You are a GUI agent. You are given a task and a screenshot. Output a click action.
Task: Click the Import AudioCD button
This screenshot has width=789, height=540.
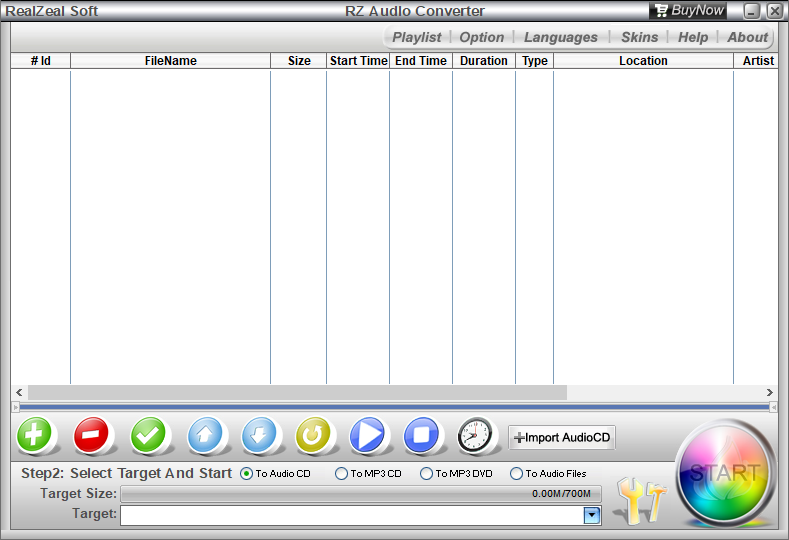562,438
